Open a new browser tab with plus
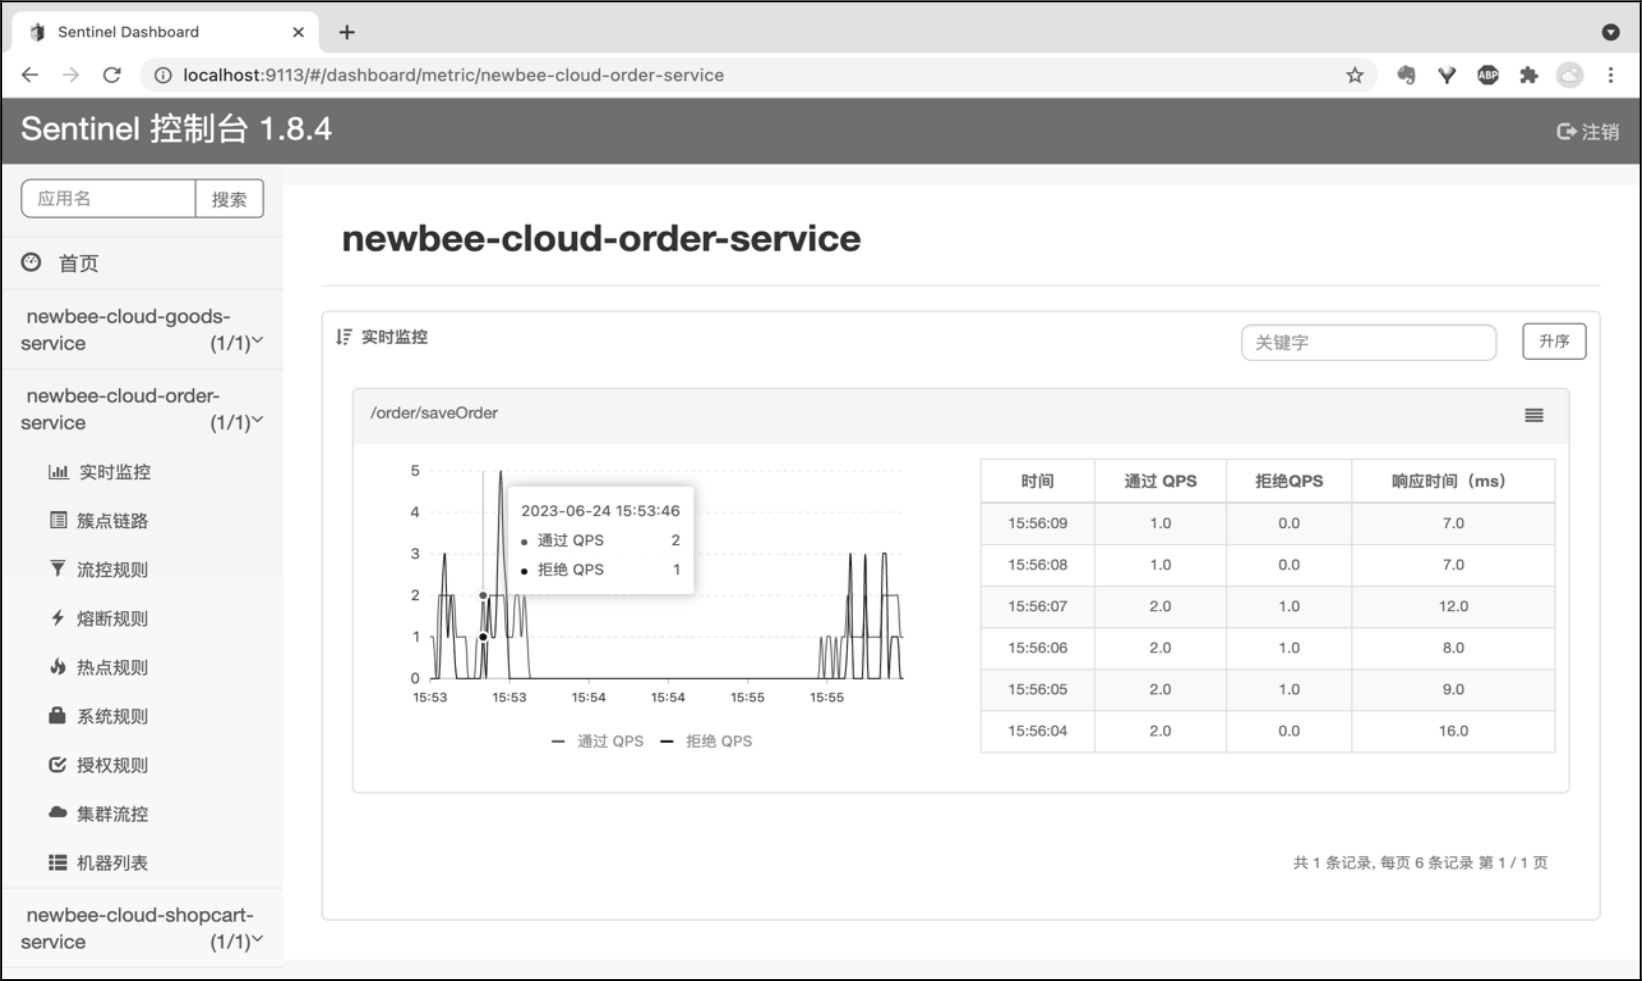Viewport: 1642px width, 981px height. tap(347, 32)
